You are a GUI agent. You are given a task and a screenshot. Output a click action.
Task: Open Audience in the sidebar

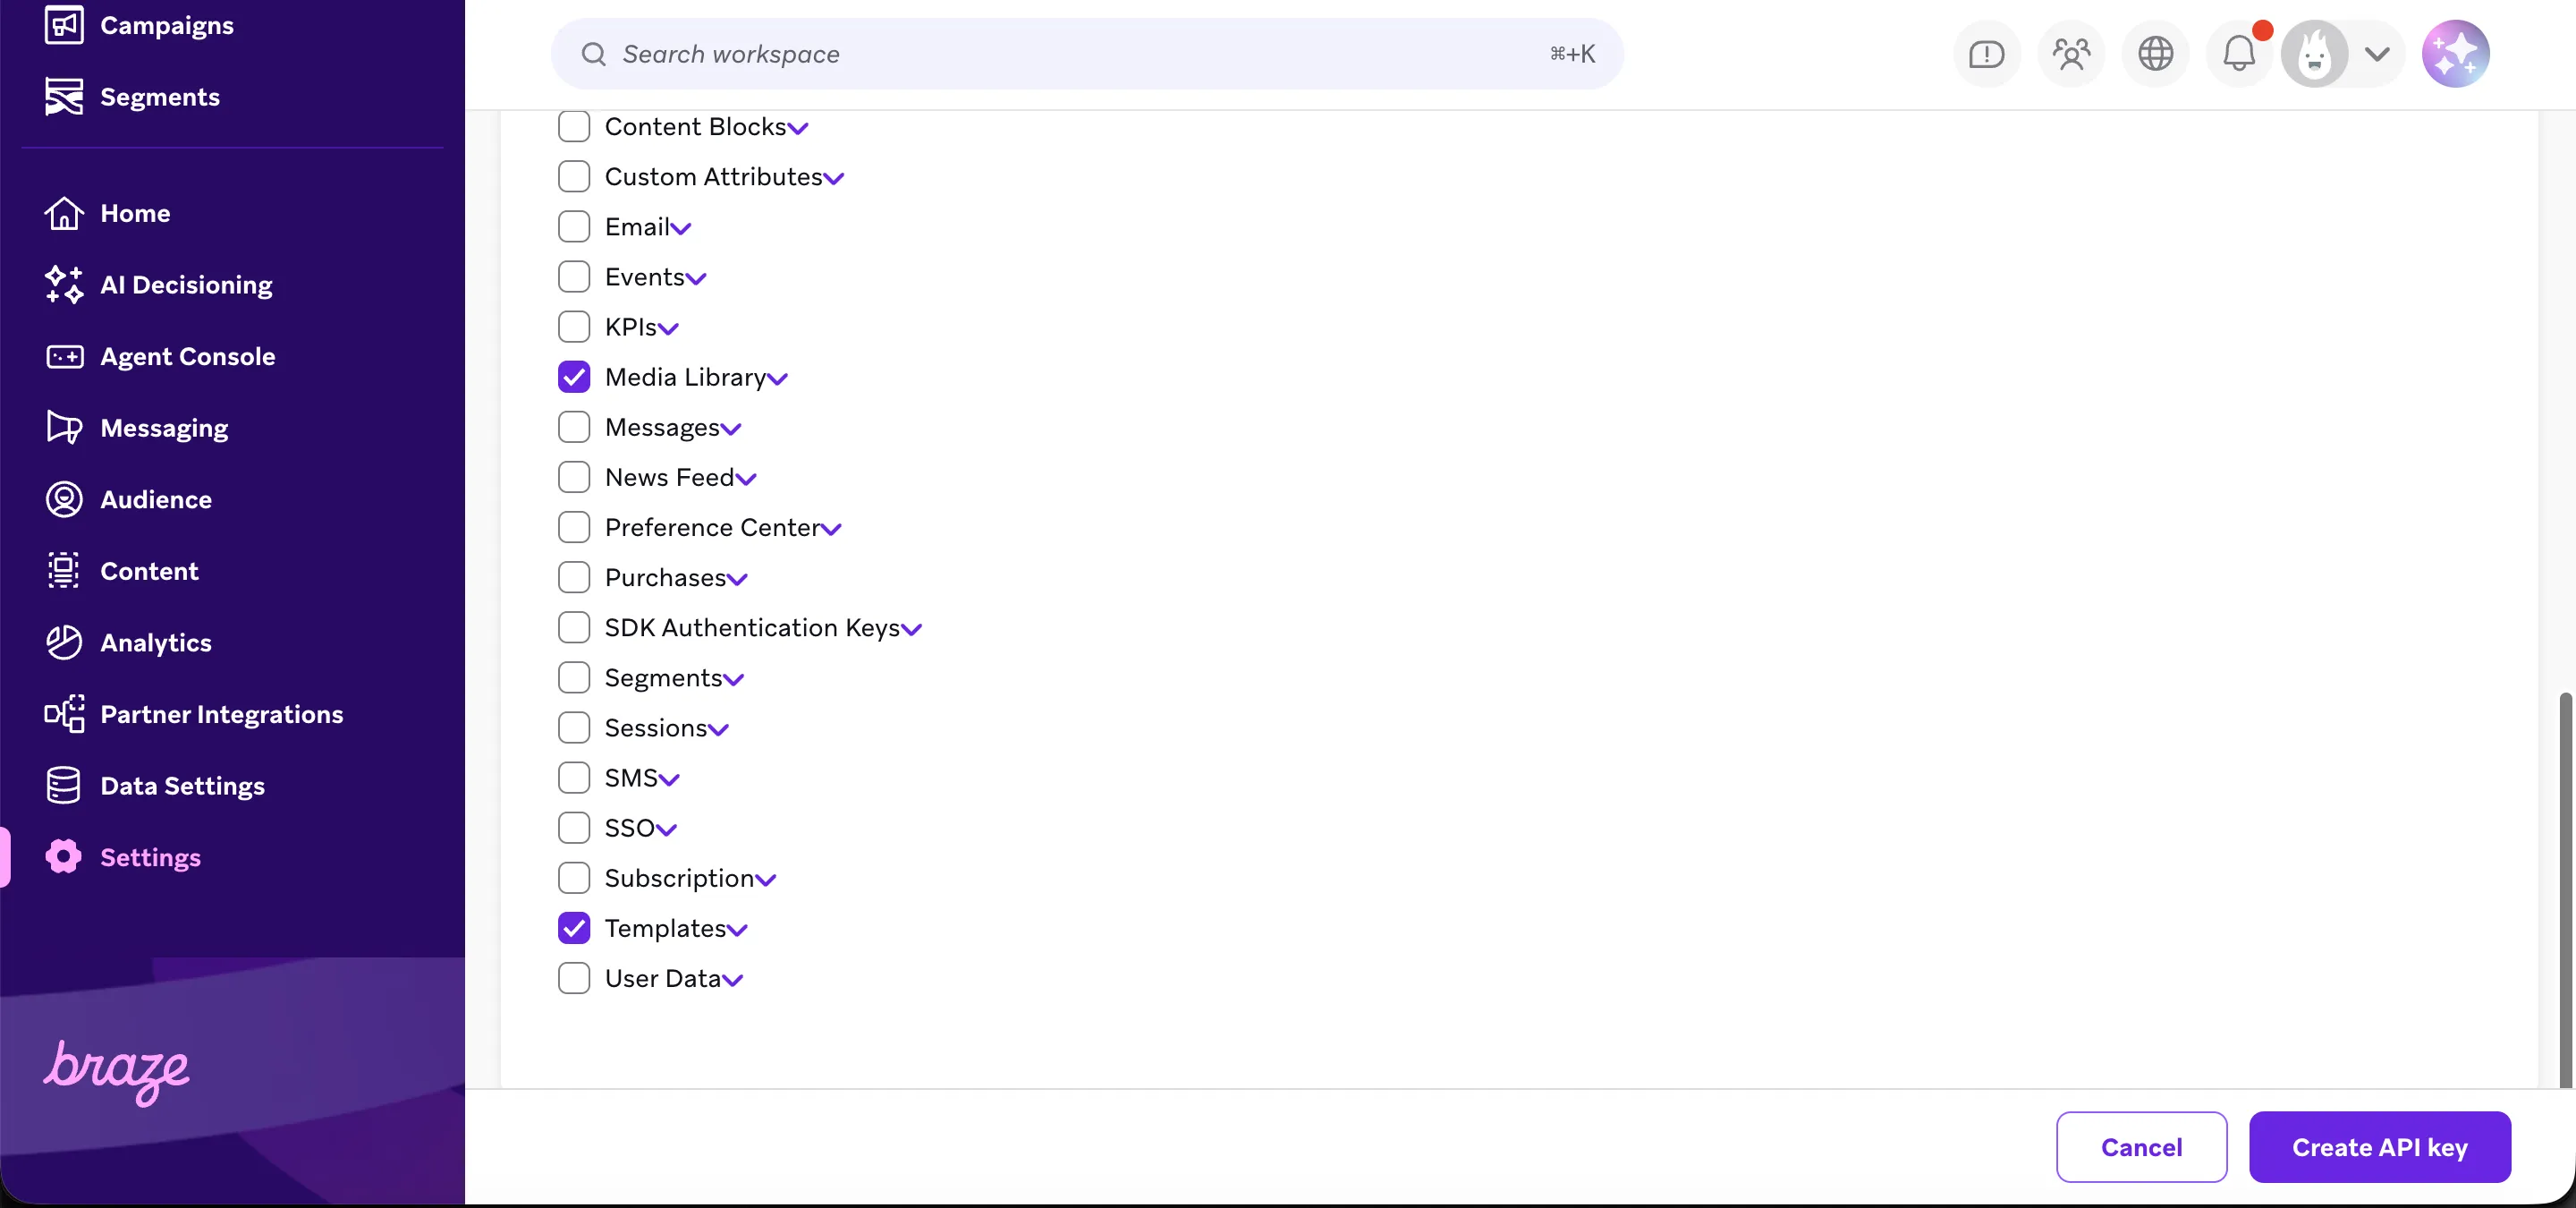coord(156,500)
